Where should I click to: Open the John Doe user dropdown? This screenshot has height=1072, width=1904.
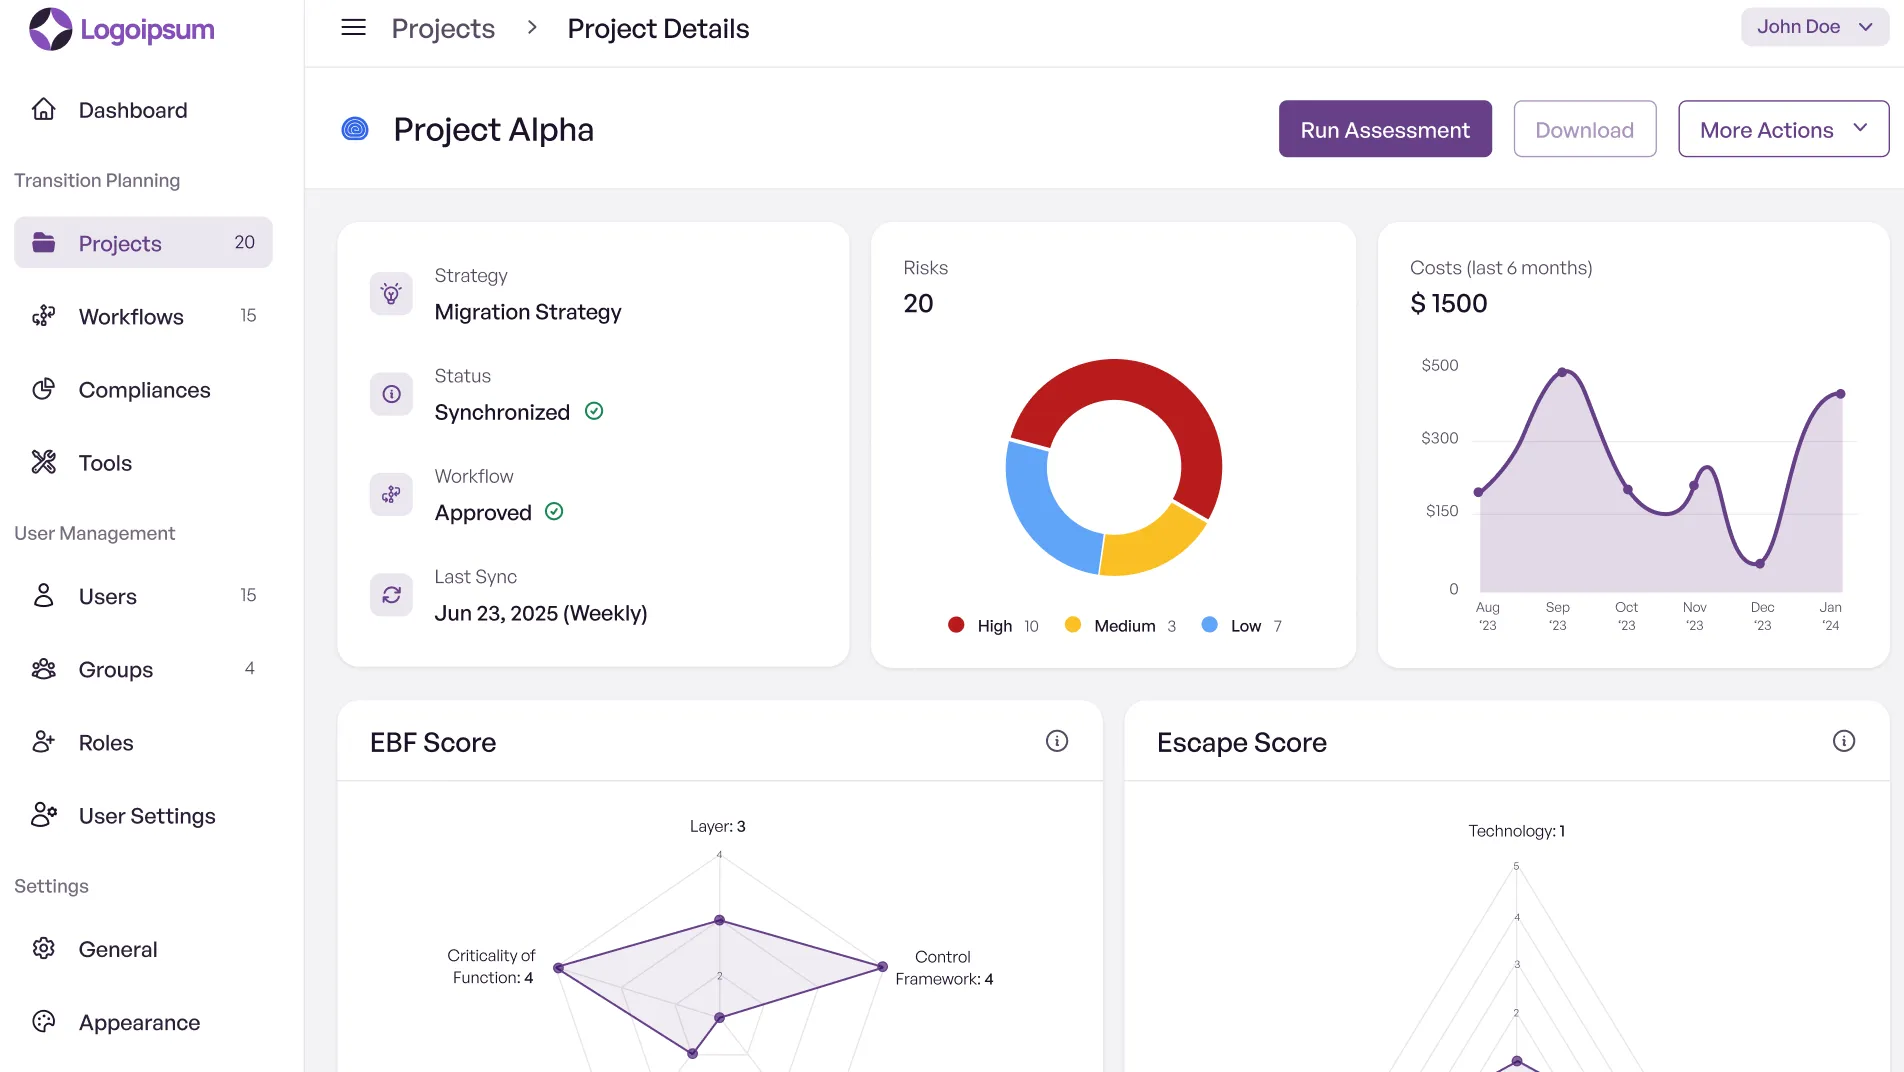click(x=1815, y=27)
